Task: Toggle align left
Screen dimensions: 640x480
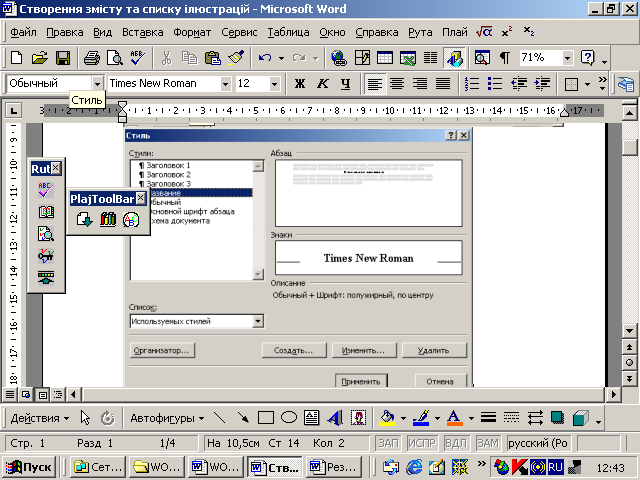Action: [x=375, y=84]
